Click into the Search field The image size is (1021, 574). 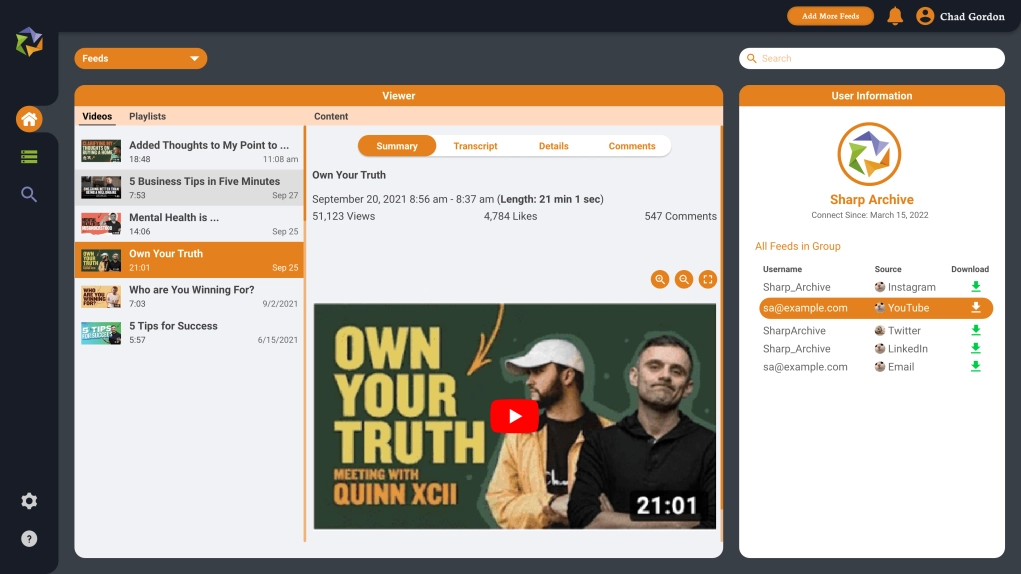tap(872, 59)
